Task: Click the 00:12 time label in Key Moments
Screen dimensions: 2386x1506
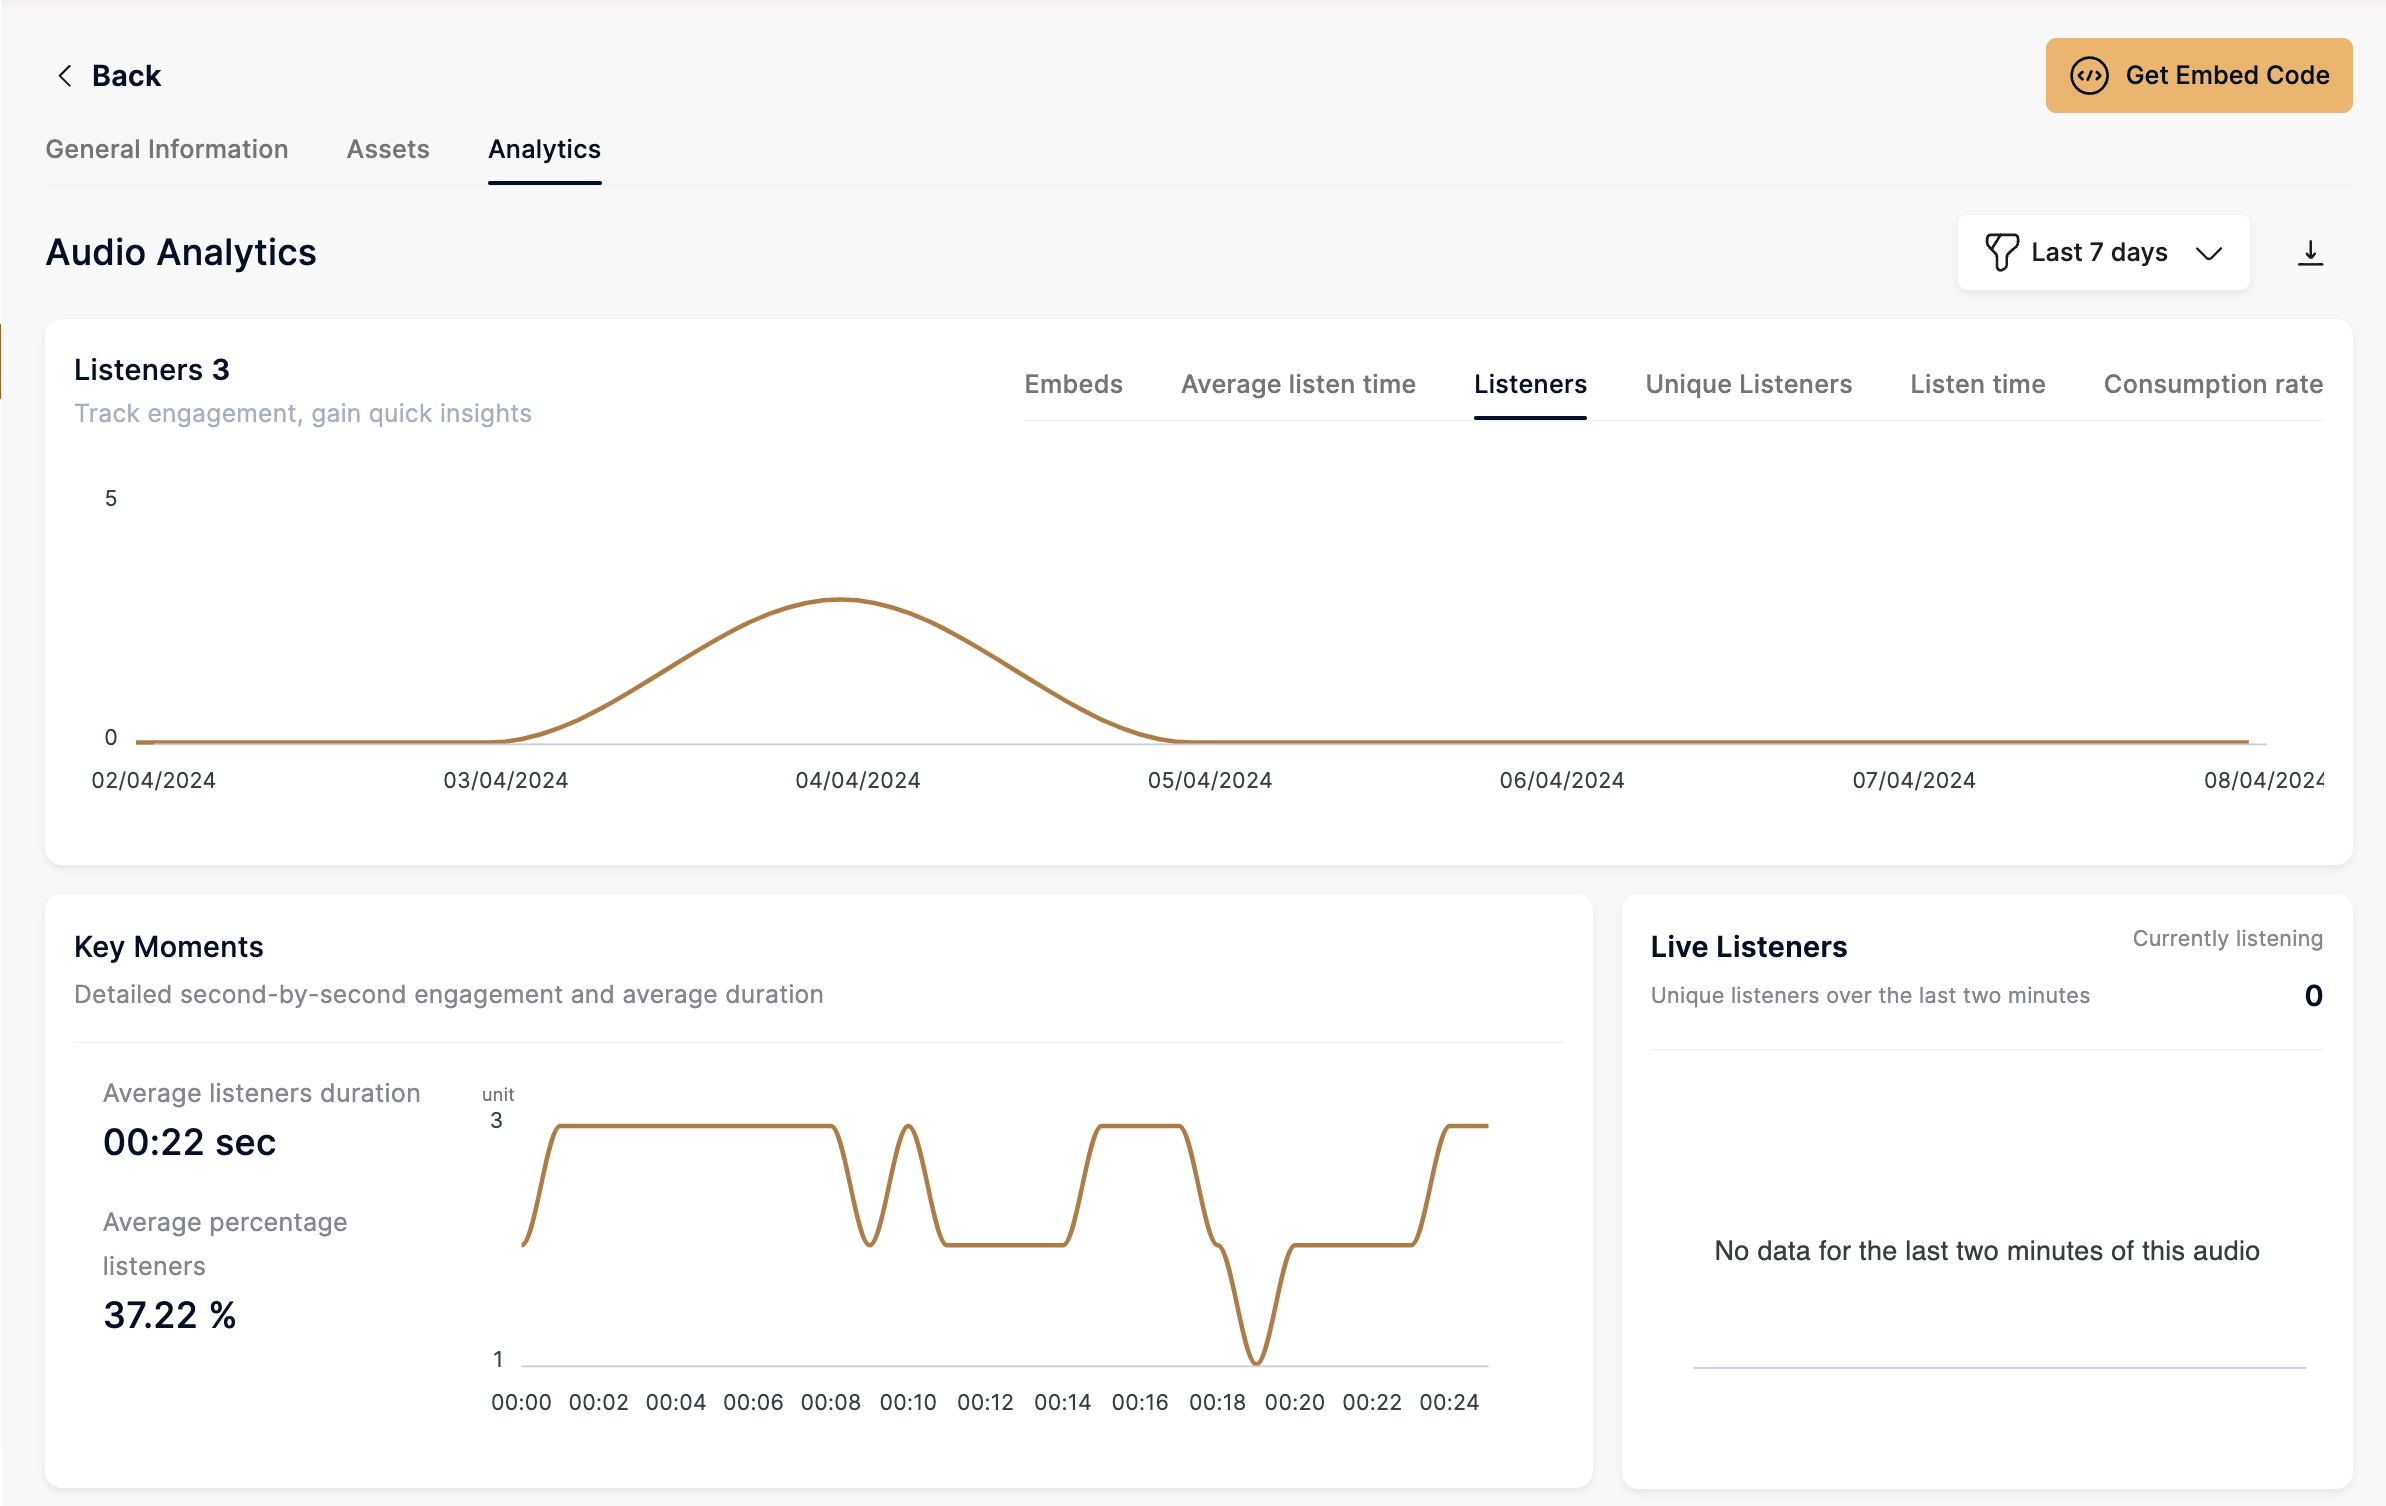Action: [x=985, y=1402]
